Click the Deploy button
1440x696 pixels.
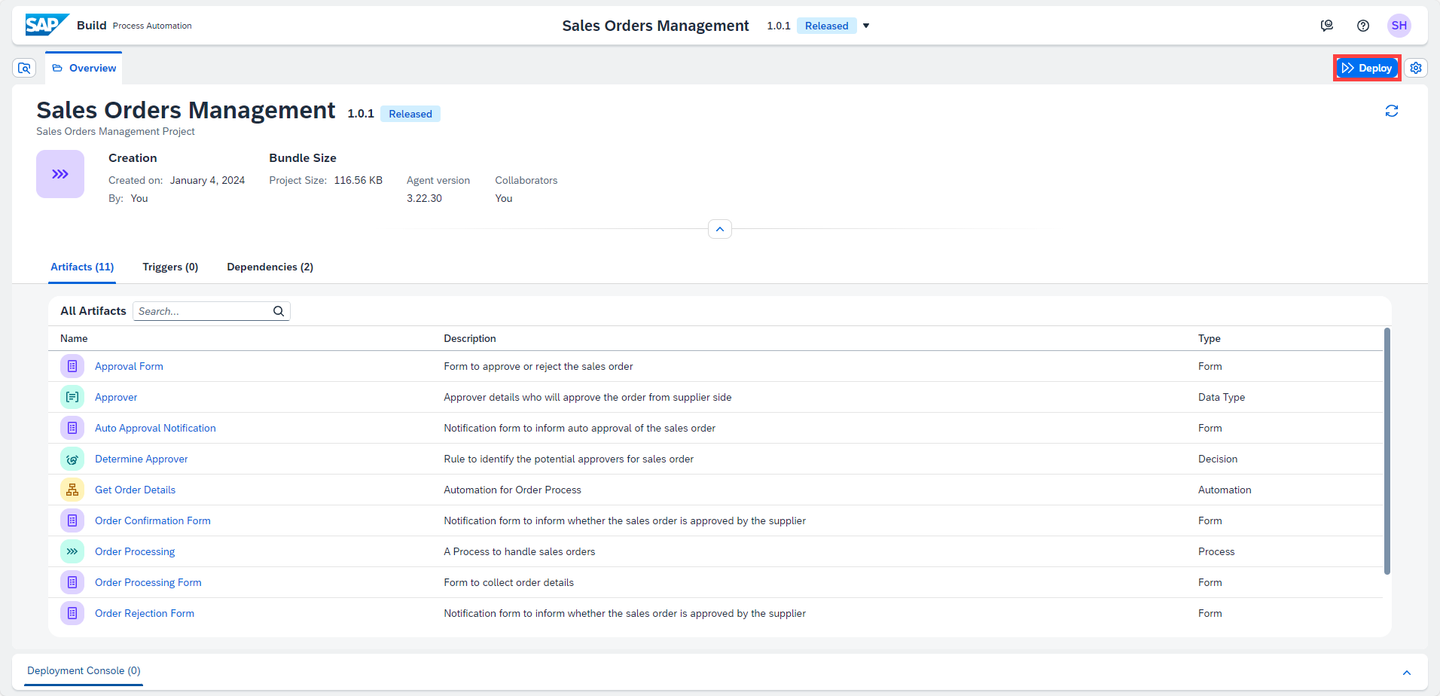pyautogui.click(x=1367, y=68)
